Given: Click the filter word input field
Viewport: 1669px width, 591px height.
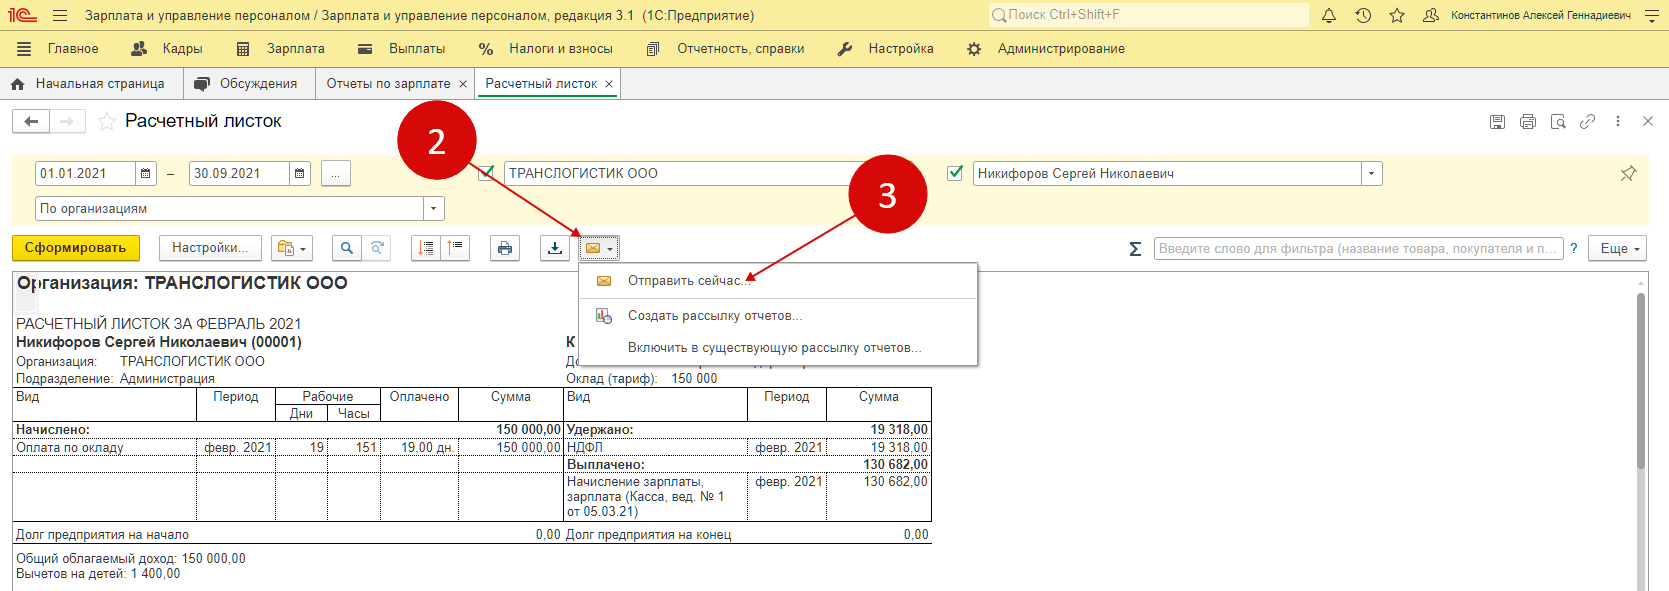Looking at the screenshot, I should point(1357,249).
